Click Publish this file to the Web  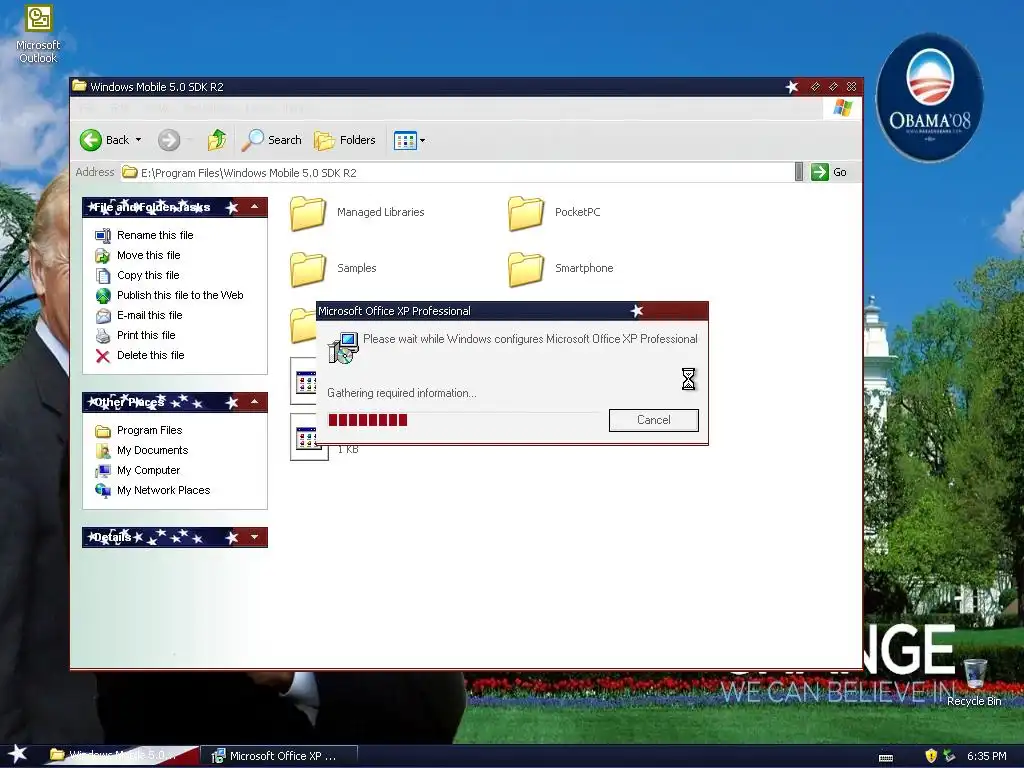[180, 295]
